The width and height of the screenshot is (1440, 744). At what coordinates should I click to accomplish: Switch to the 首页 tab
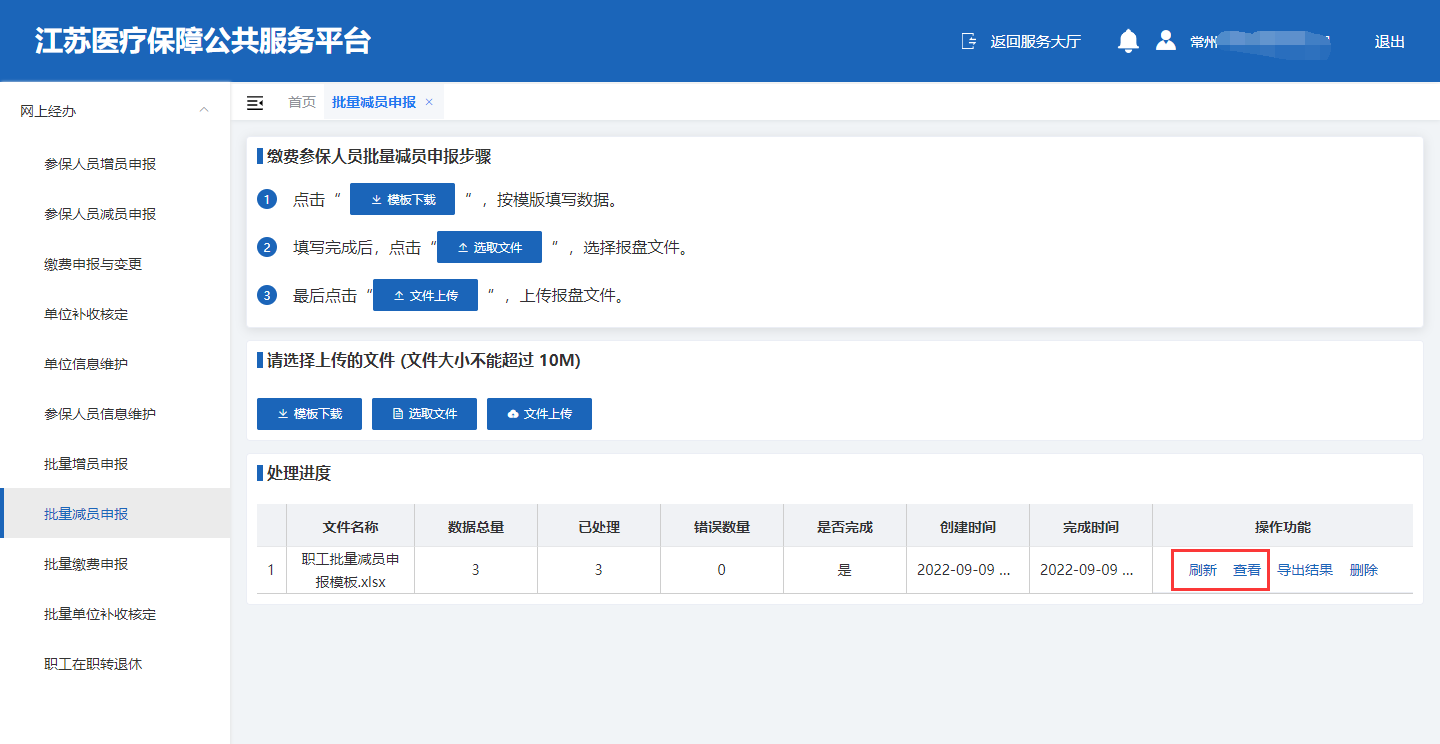coord(302,102)
